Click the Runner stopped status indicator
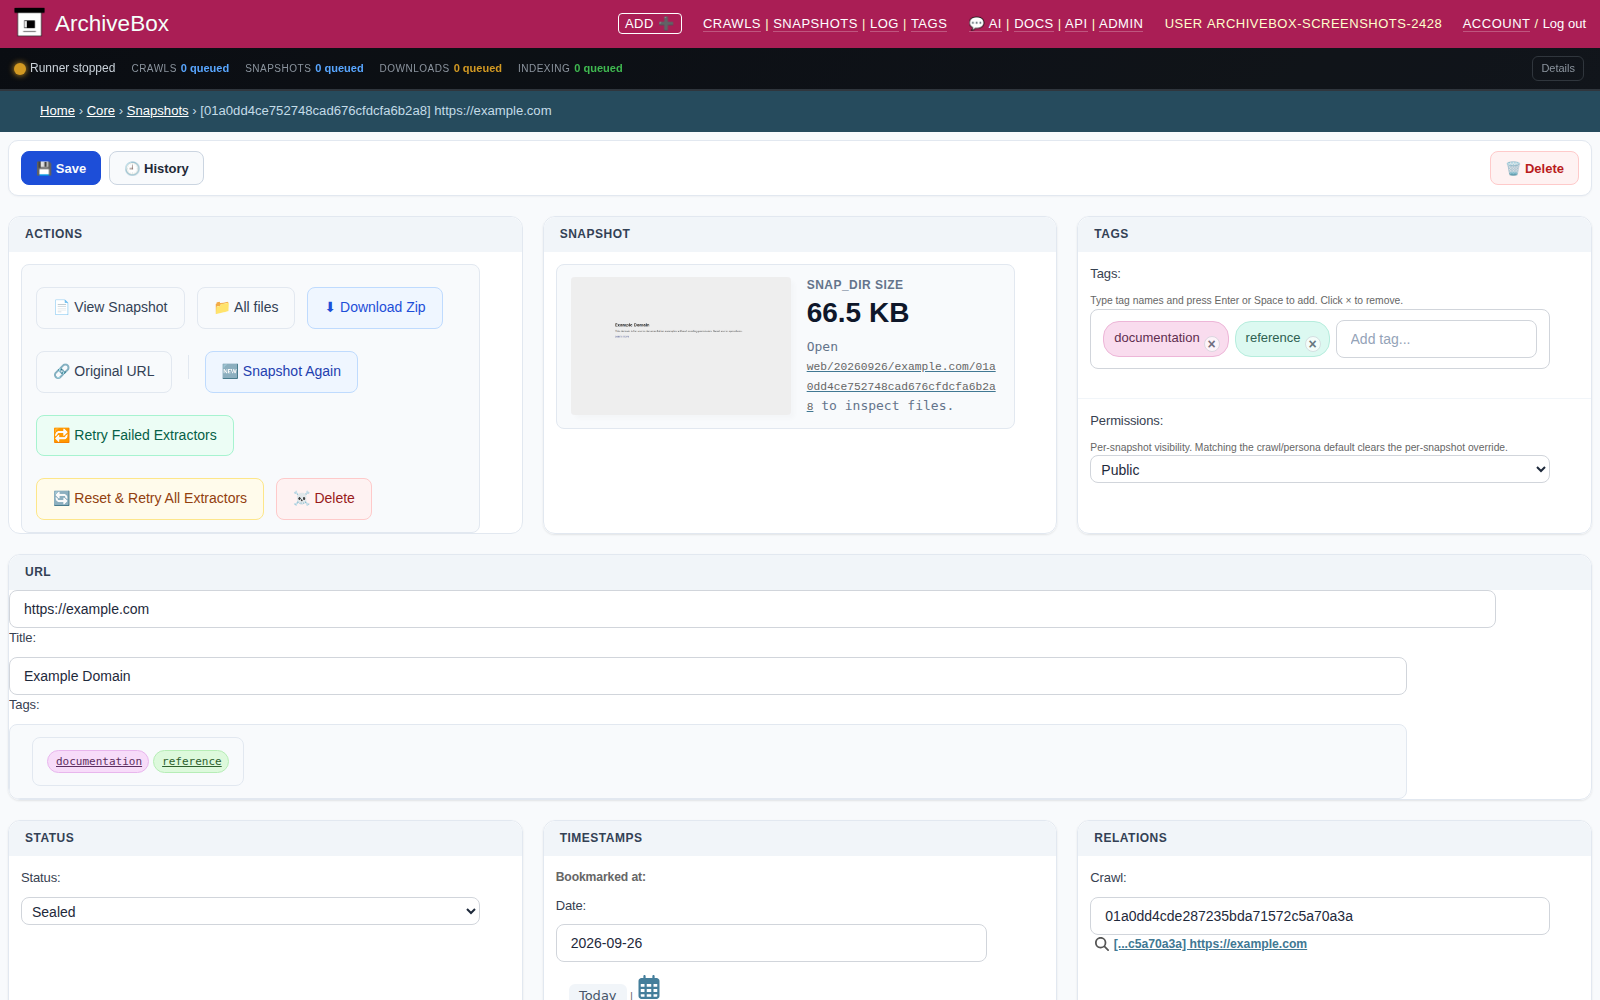1600x1000 pixels. 64,68
